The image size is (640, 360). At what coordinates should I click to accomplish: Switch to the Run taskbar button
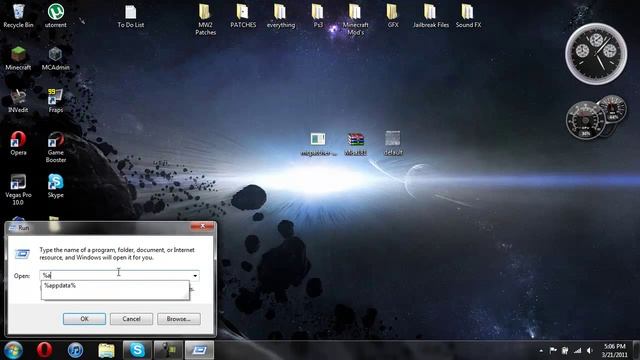(199, 350)
